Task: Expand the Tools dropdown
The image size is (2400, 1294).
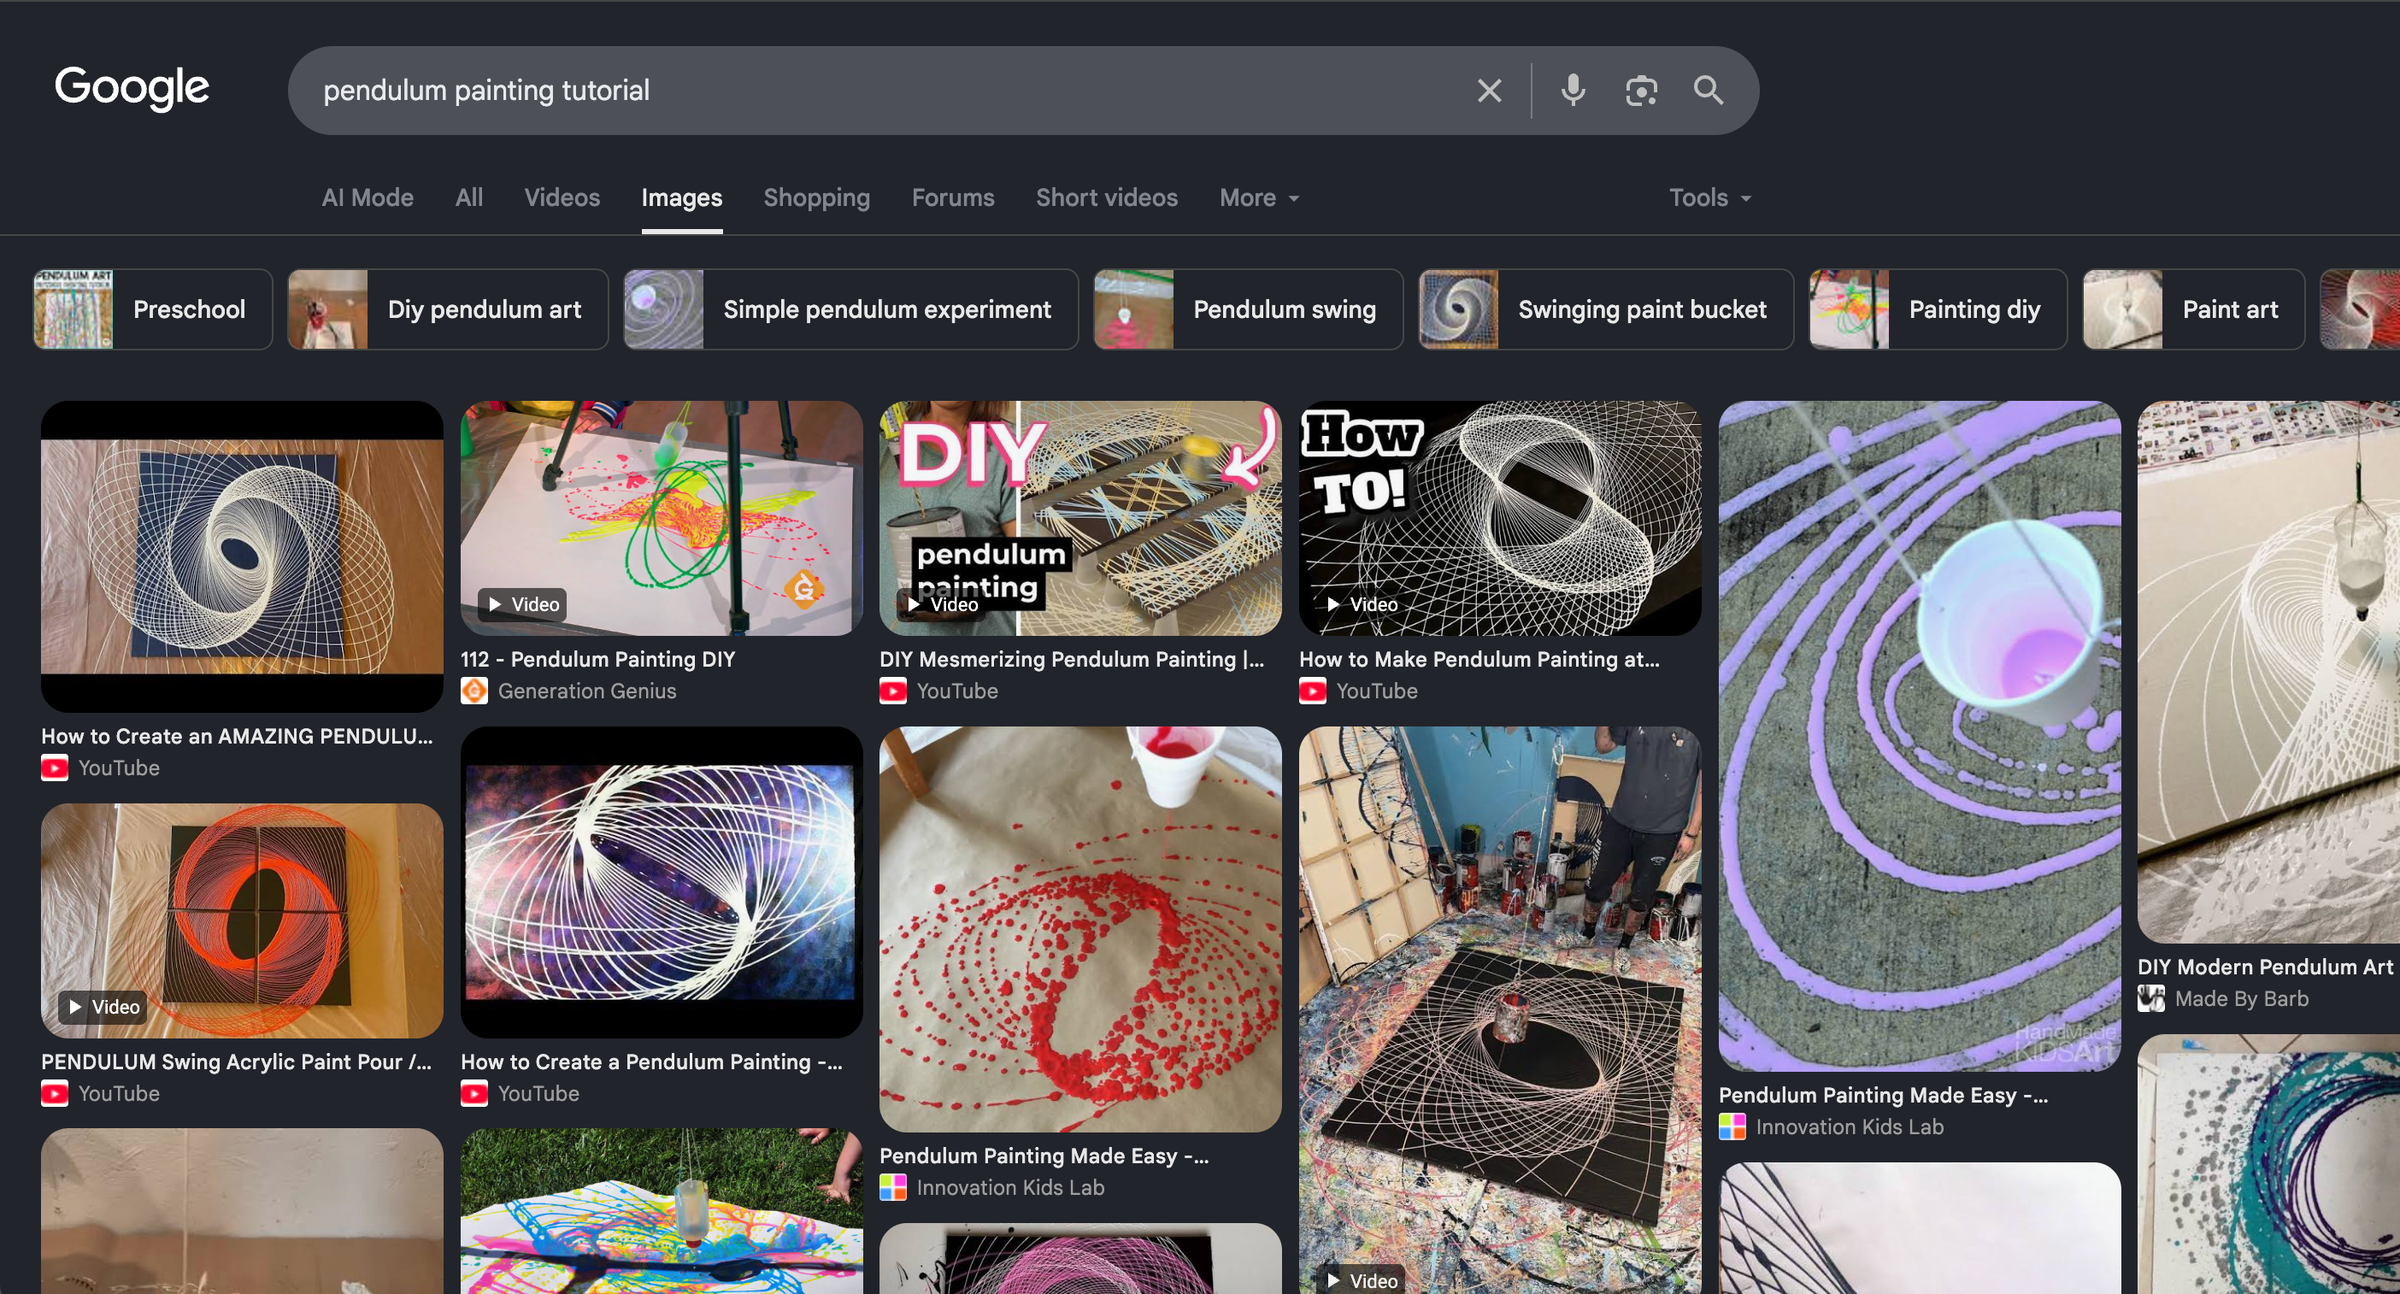Action: point(1710,198)
